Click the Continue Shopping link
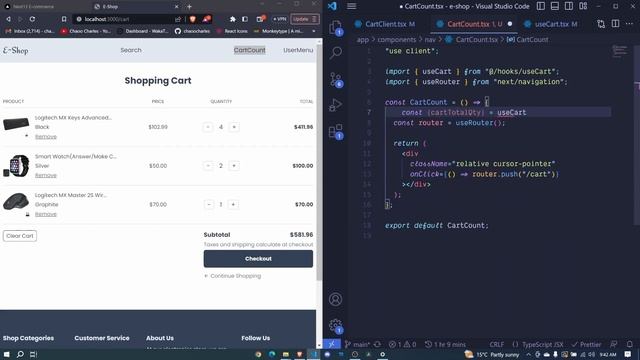Viewport: 640px width, 360px height. (232, 276)
